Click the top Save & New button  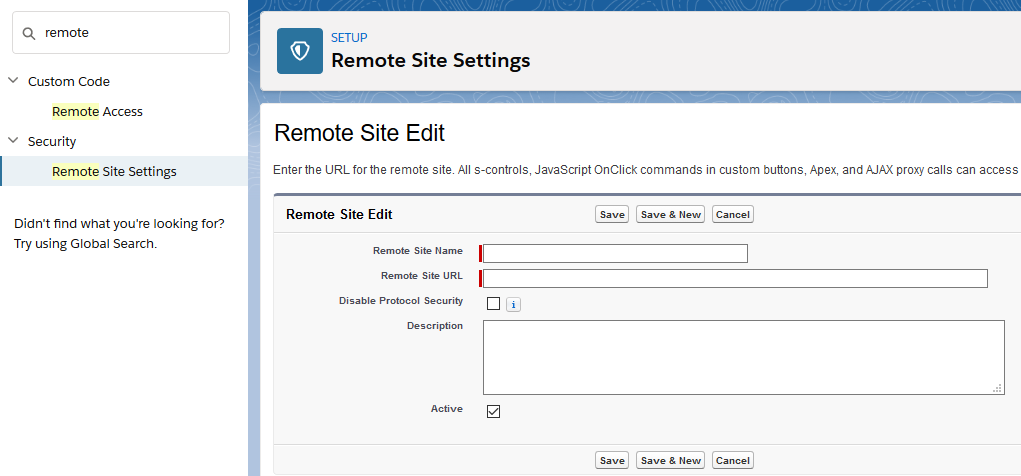(670, 214)
